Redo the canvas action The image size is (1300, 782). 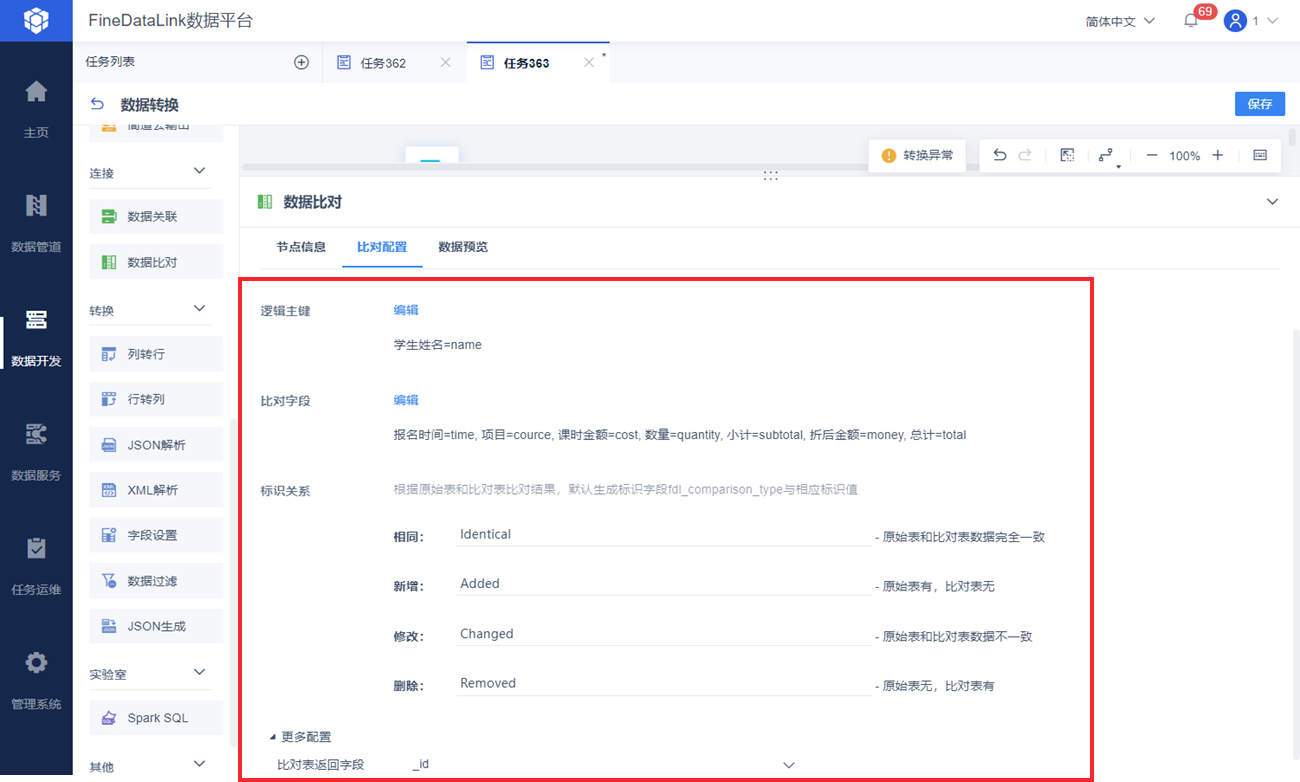point(1025,155)
